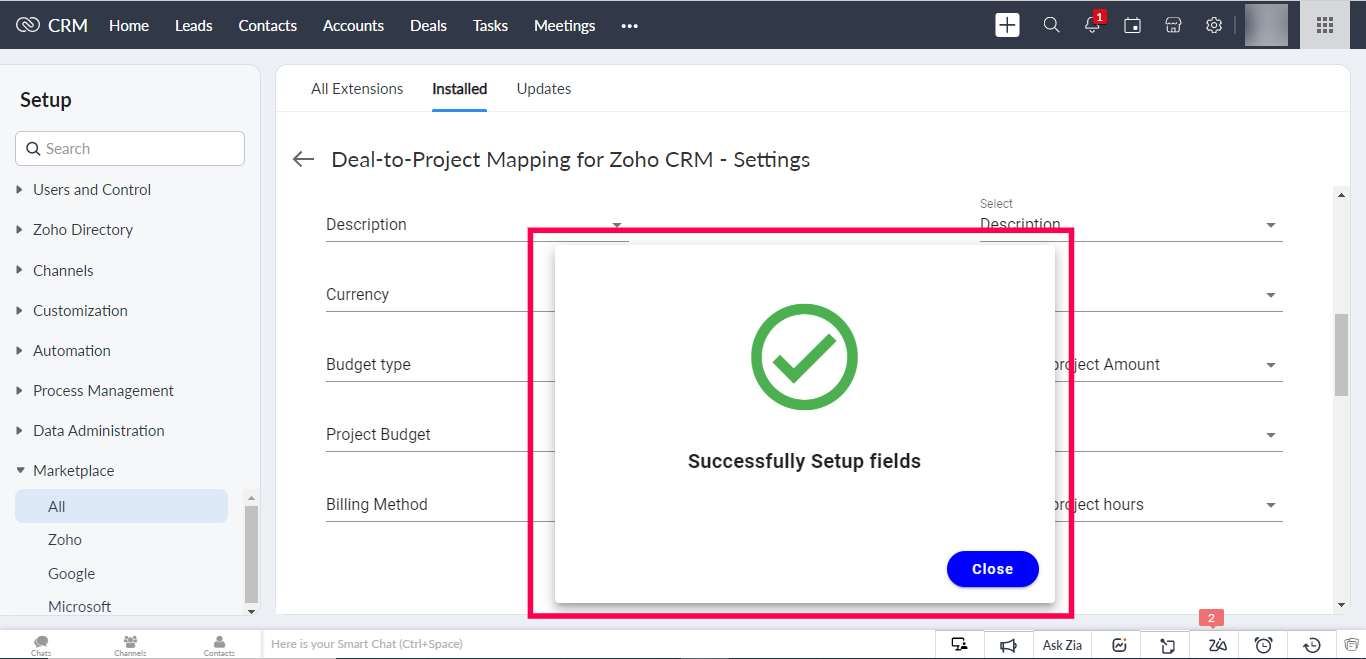Screen dimensions: 1366x659
Task: Open the Description dropdown under the Select label
Action: (1131, 225)
